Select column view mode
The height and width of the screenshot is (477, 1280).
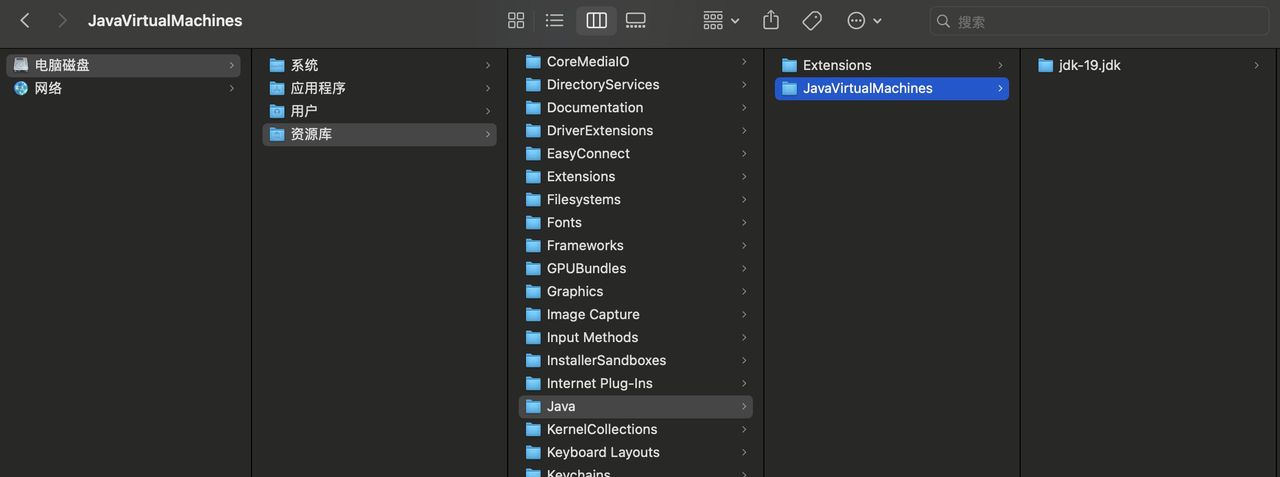pos(596,21)
